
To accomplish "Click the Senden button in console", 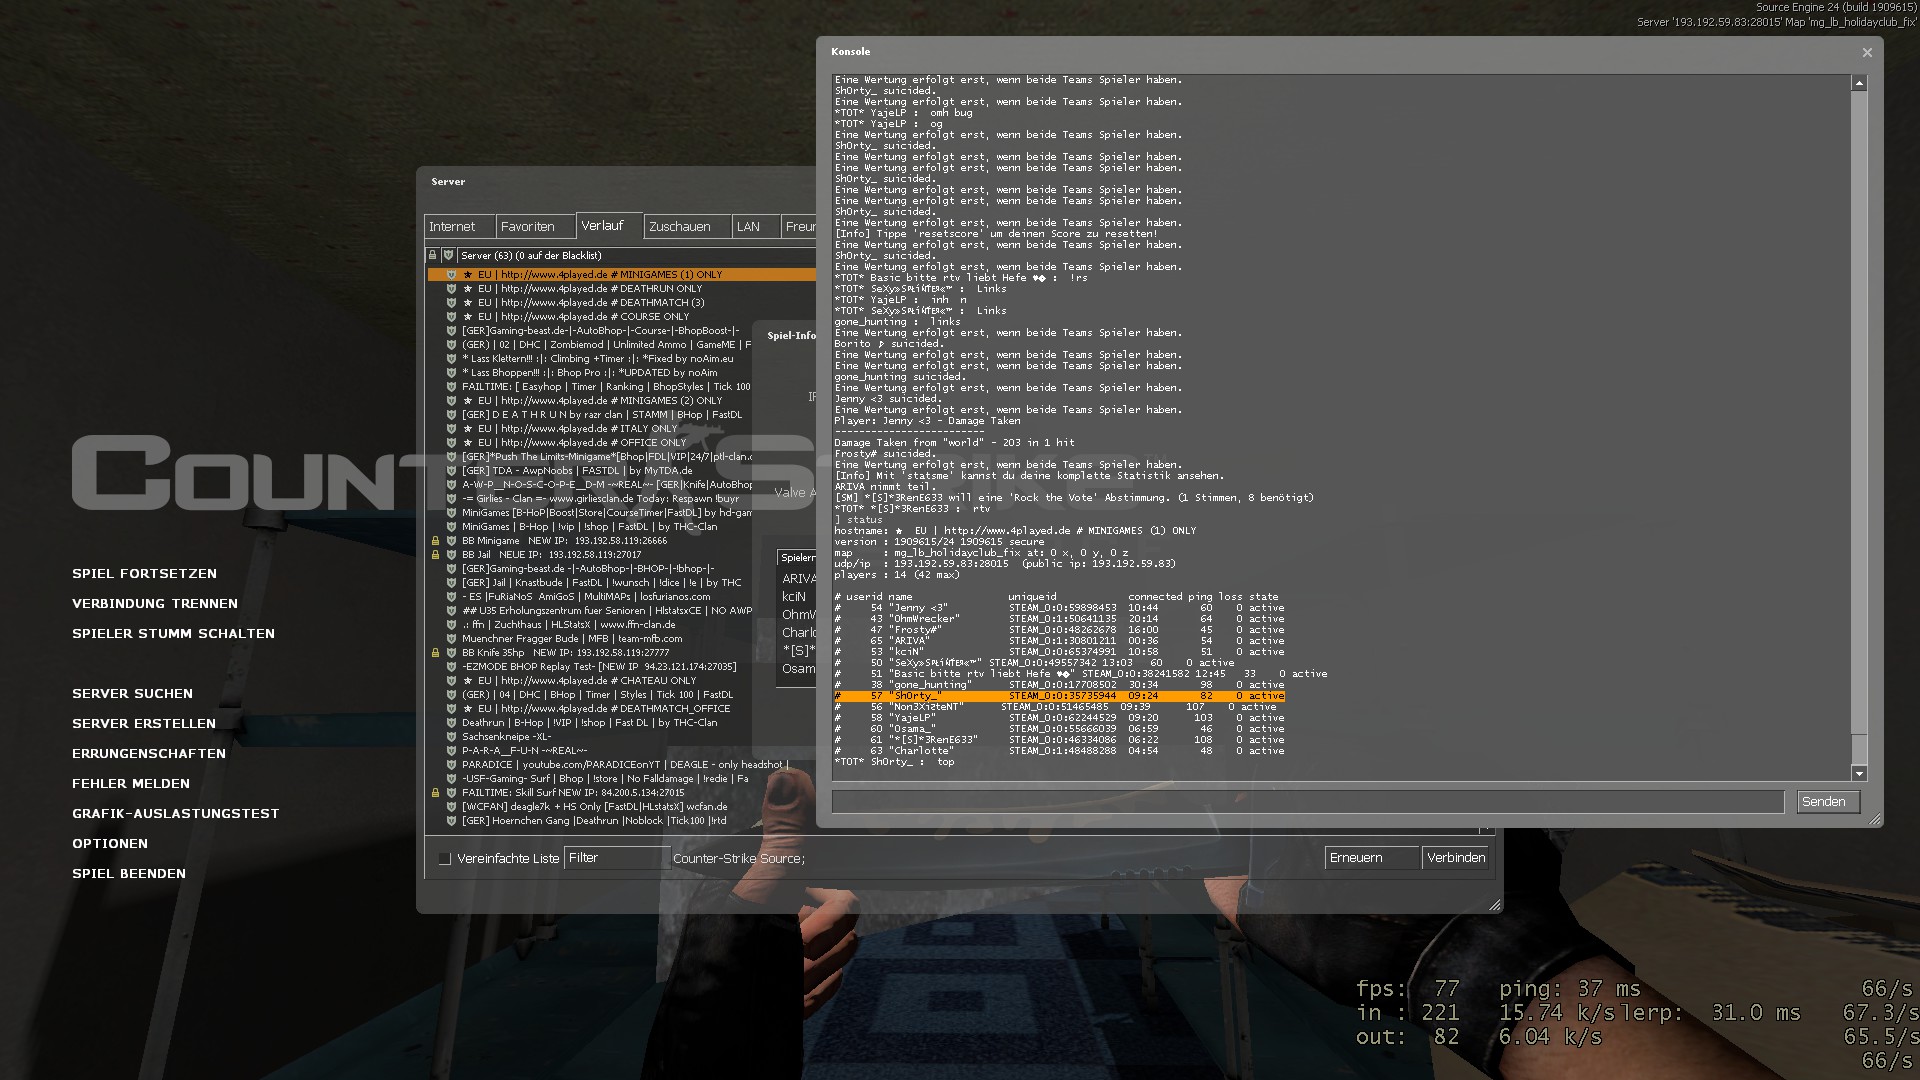I will pyautogui.click(x=1828, y=802).
